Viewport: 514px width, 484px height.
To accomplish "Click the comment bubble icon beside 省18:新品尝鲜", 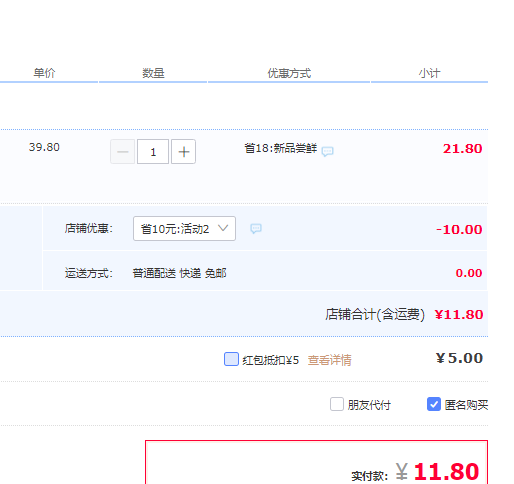I will 327,151.
